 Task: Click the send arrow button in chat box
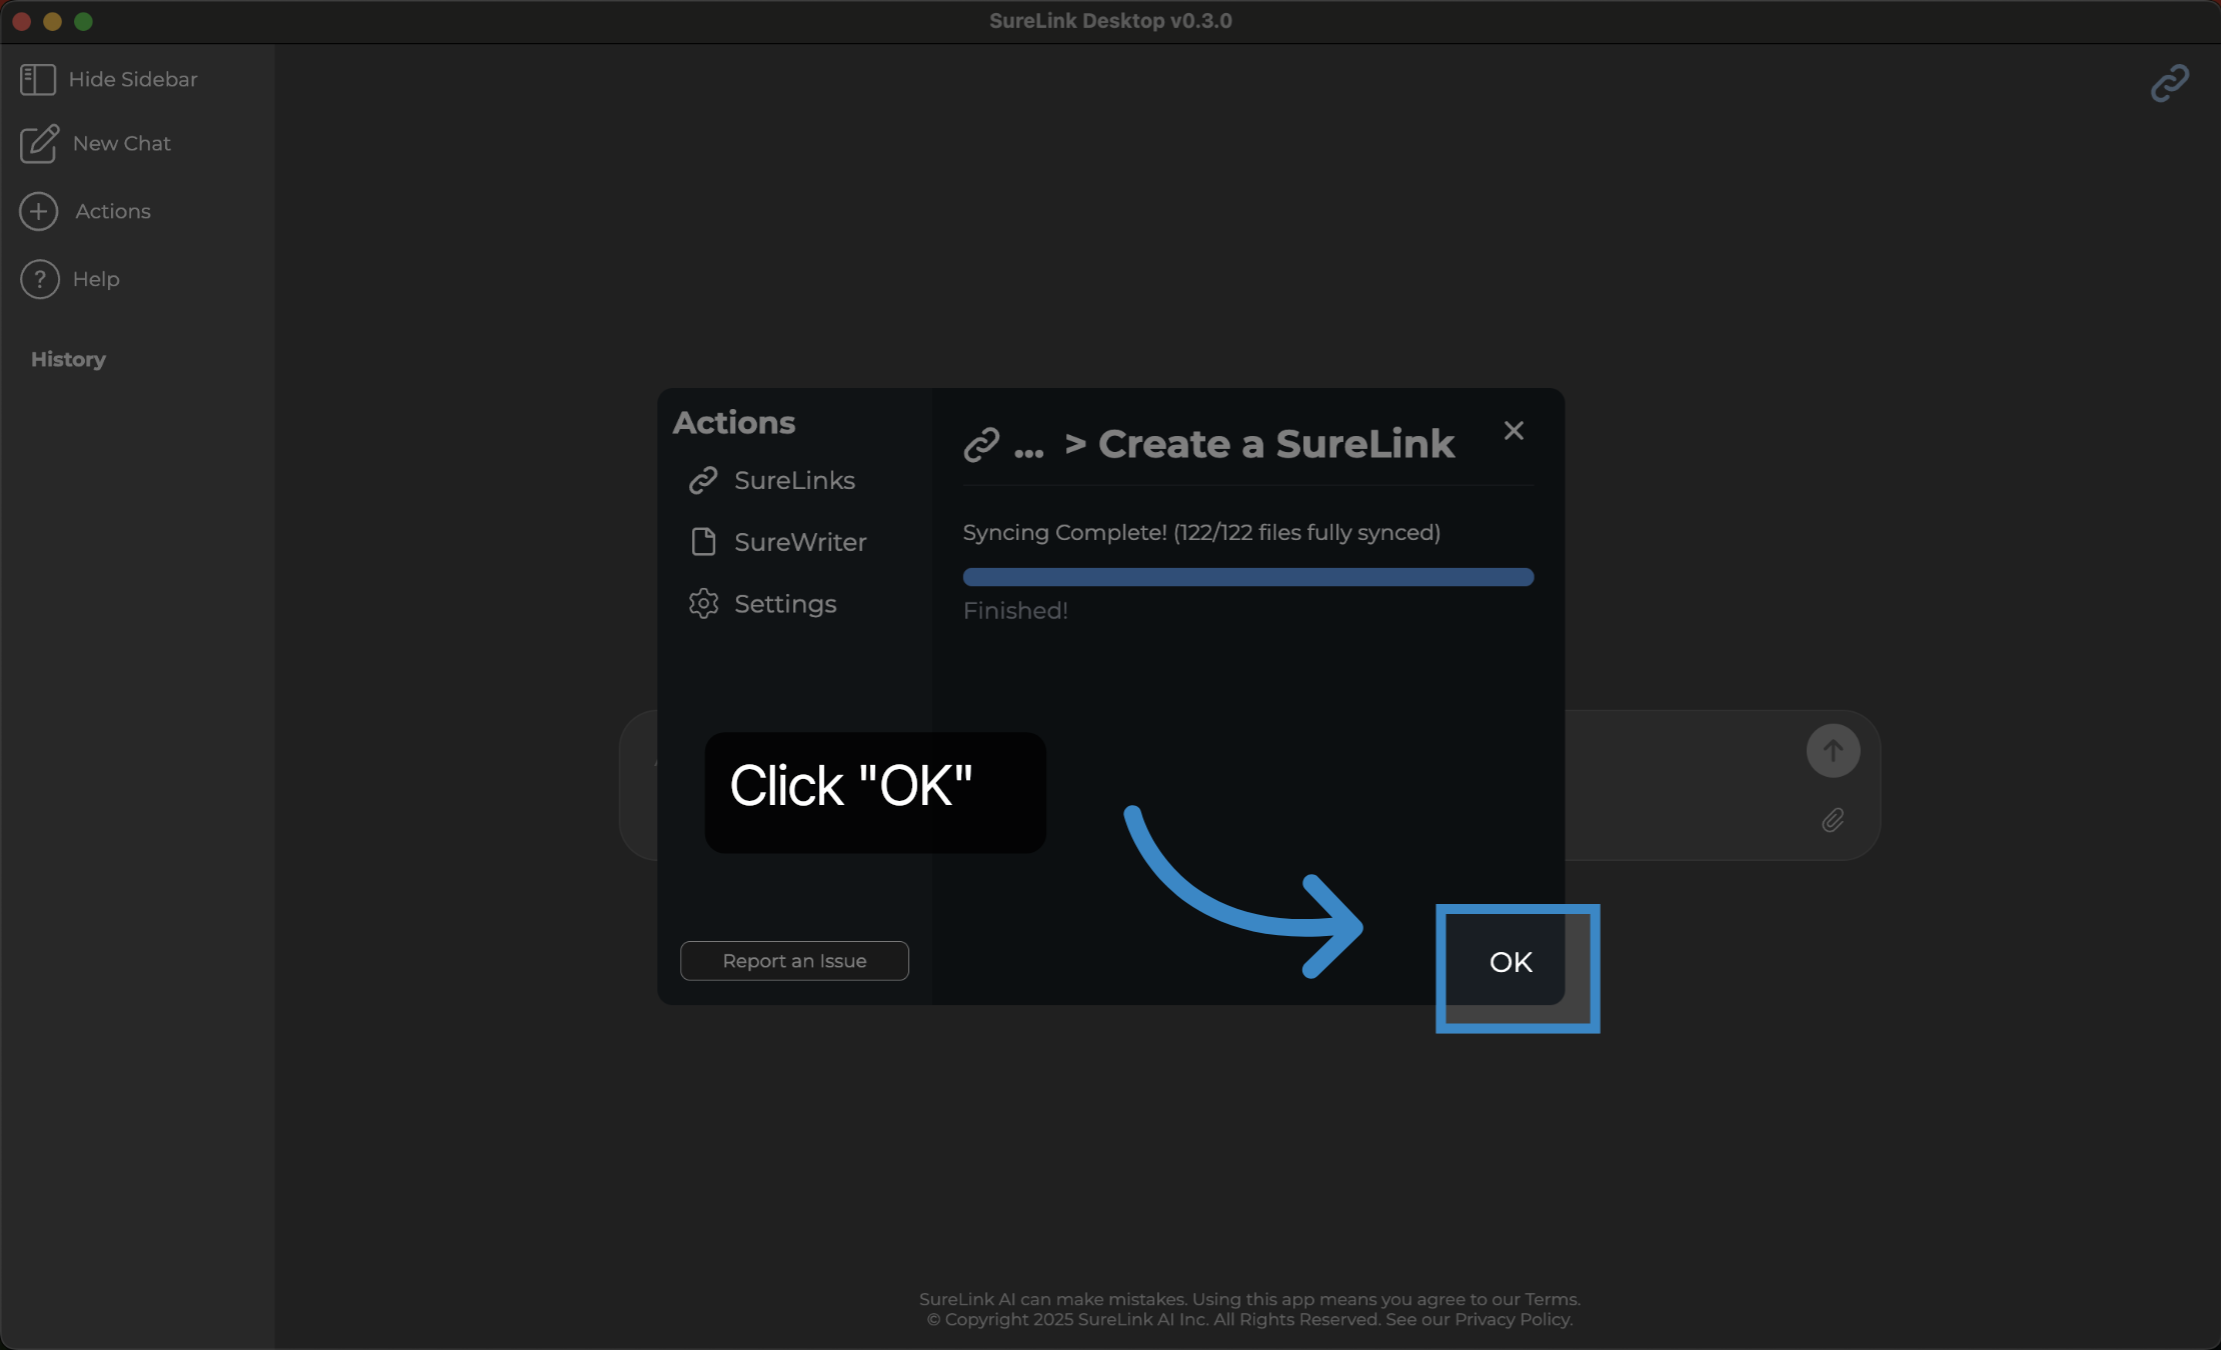[x=1832, y=751]
